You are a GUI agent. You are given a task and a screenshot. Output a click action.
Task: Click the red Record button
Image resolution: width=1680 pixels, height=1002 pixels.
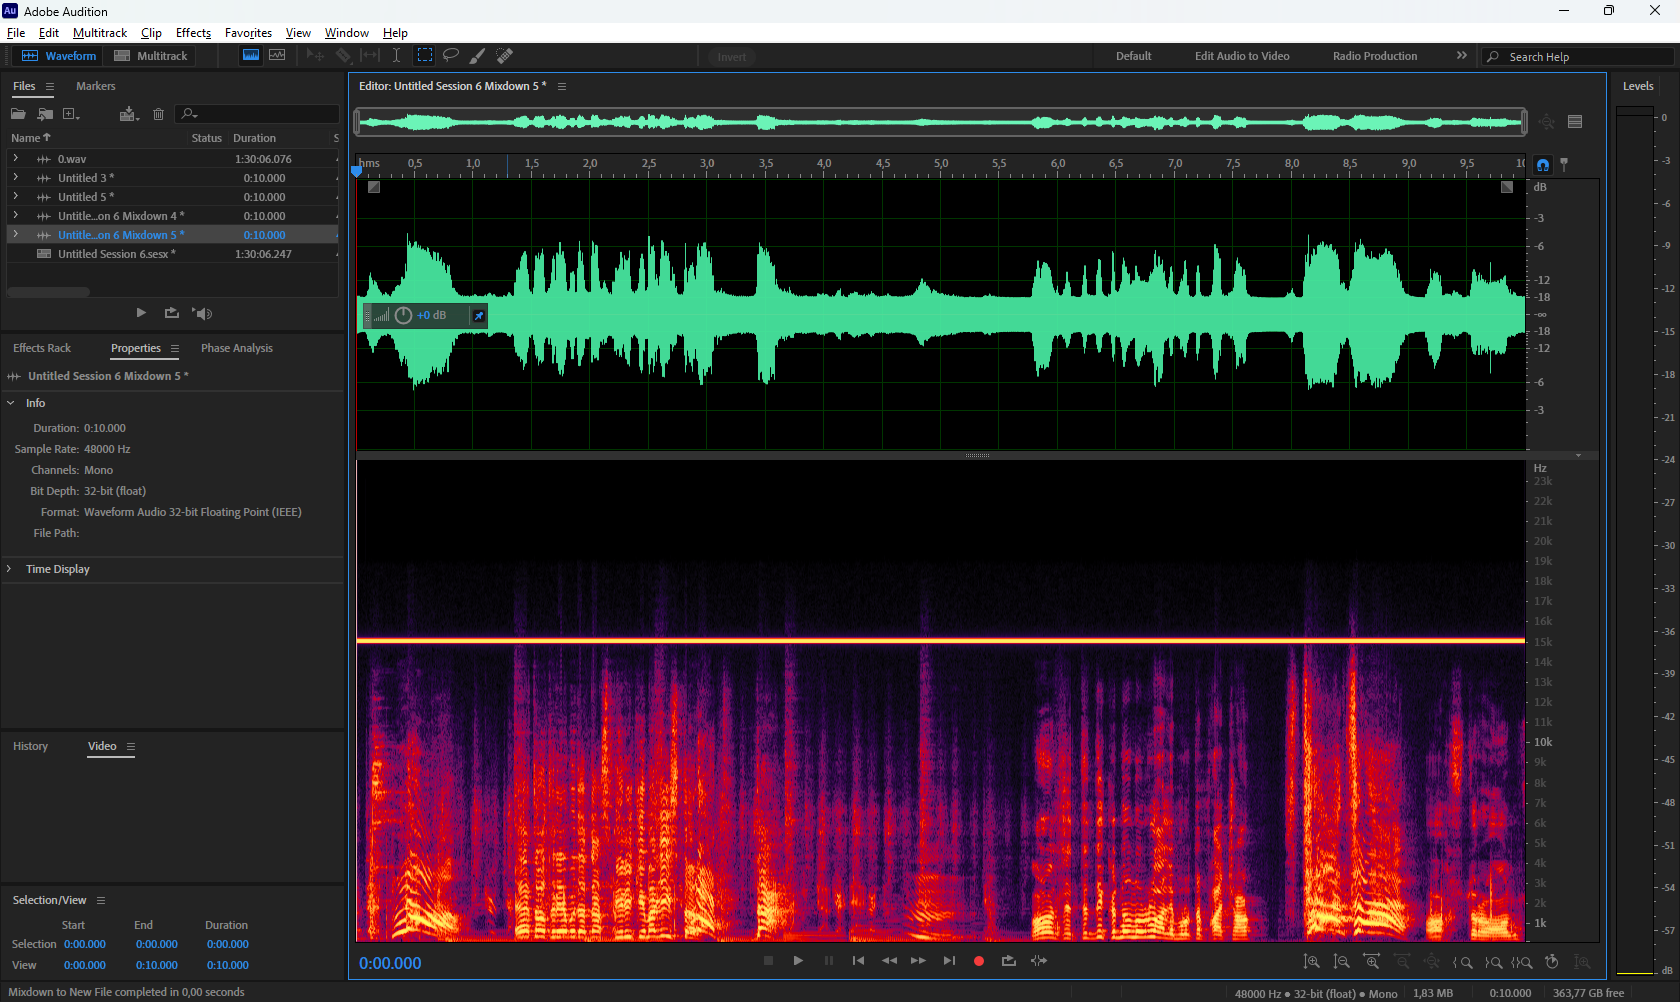[x=979, y=961]
